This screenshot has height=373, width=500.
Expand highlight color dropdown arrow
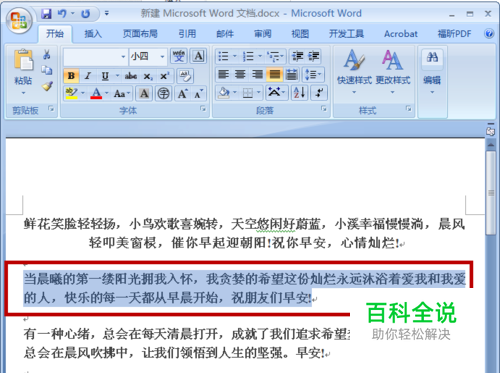point(83,93)
